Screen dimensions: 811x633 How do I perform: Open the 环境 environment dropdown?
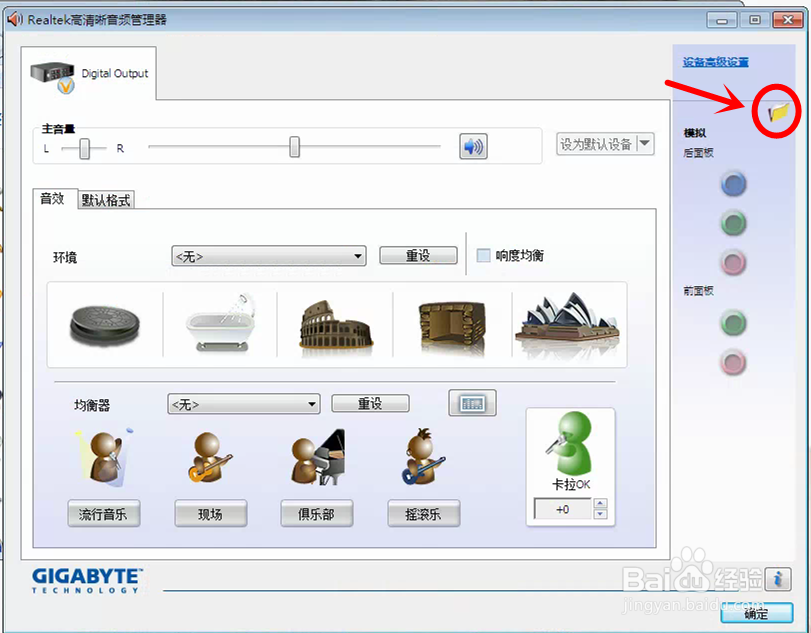click(x=268, y=255)
